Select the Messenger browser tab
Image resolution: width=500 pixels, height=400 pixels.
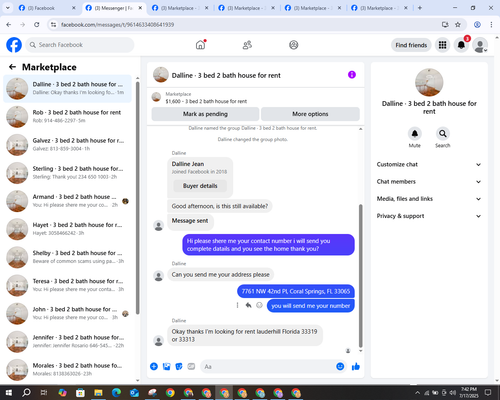coord(113,8)
